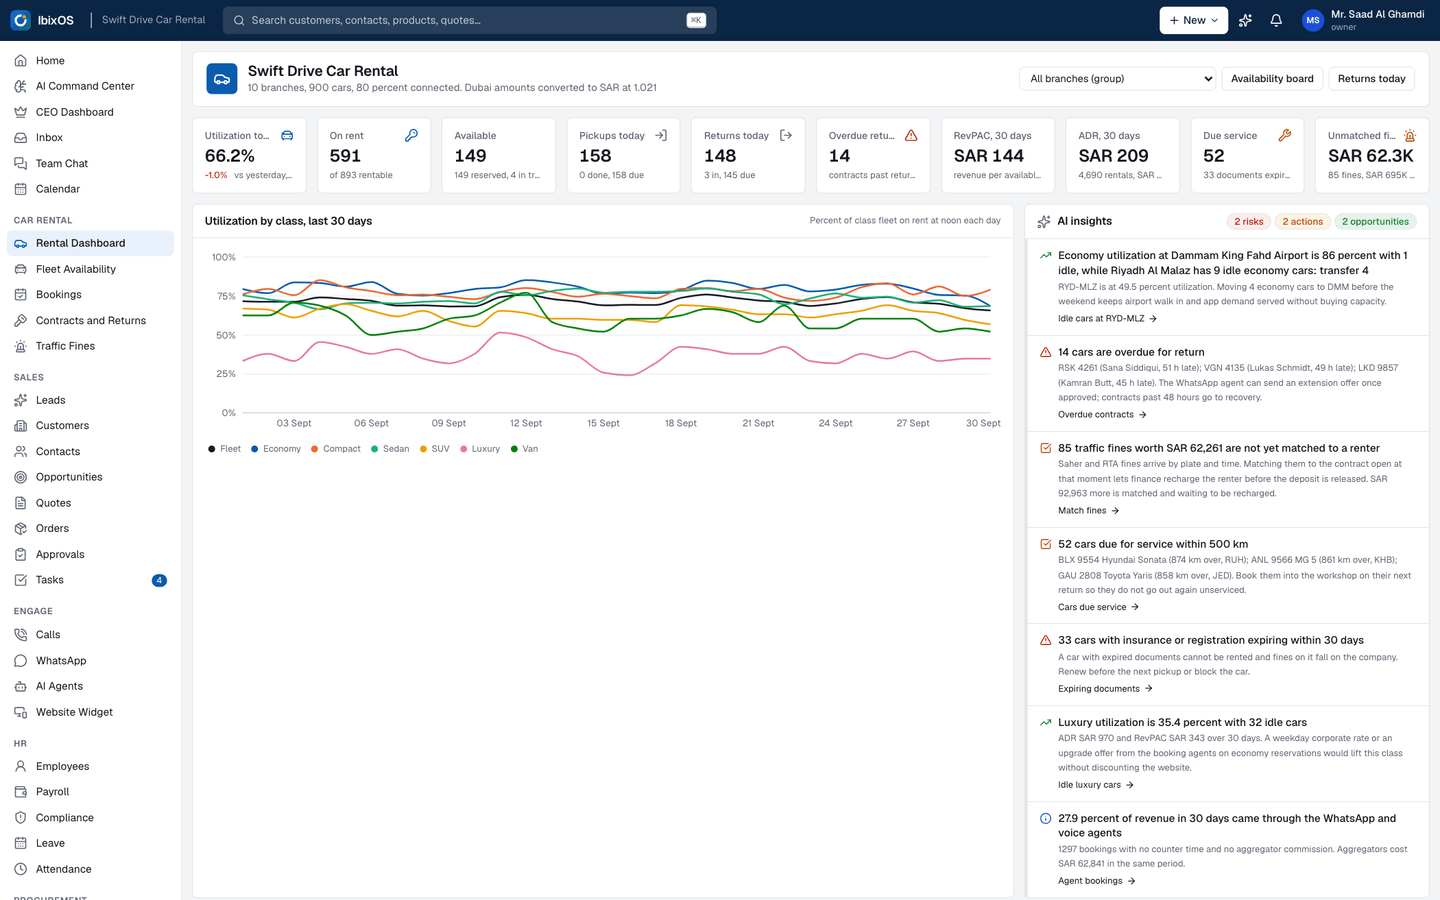Click the Leads sparkle icon
This screenshot has width=1440, height=900.
[x=20, y=400]
